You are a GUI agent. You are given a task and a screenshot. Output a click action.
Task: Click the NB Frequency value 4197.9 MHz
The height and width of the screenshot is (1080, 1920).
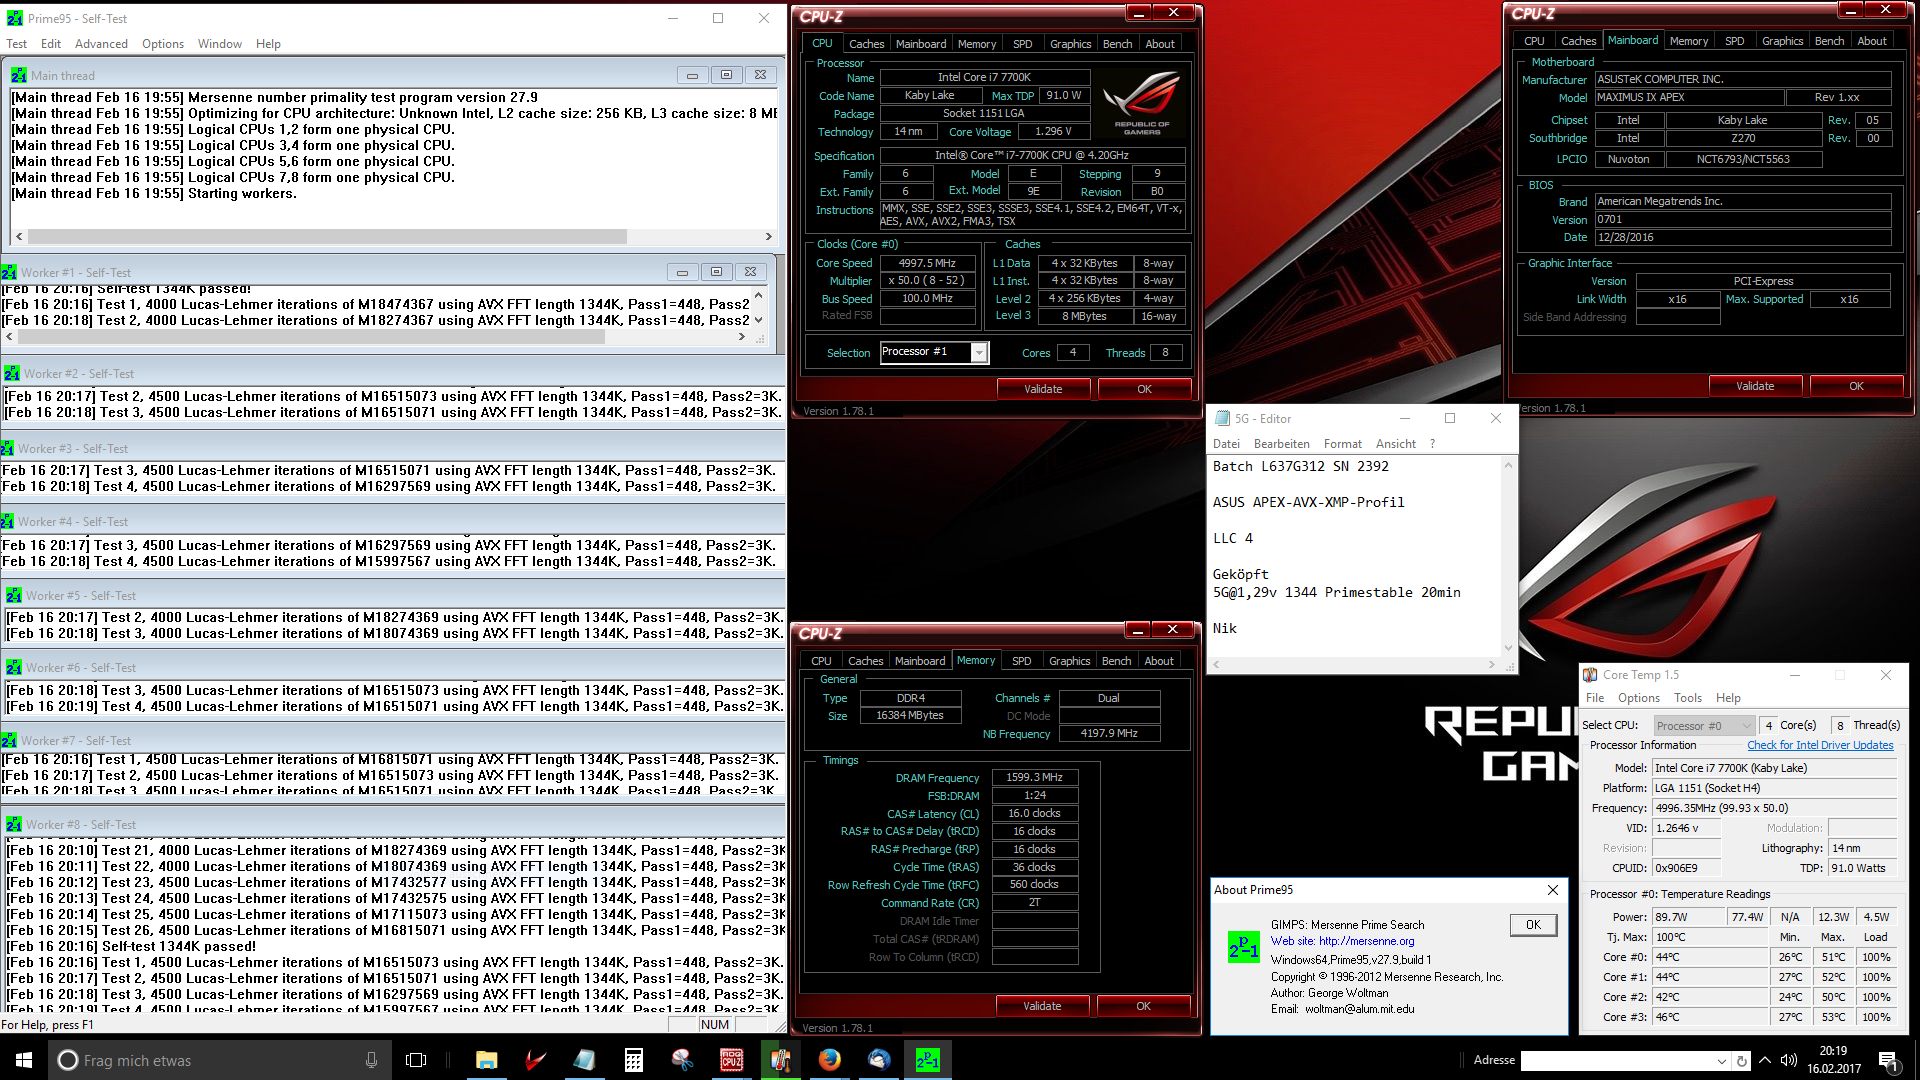click(1109, 733)
